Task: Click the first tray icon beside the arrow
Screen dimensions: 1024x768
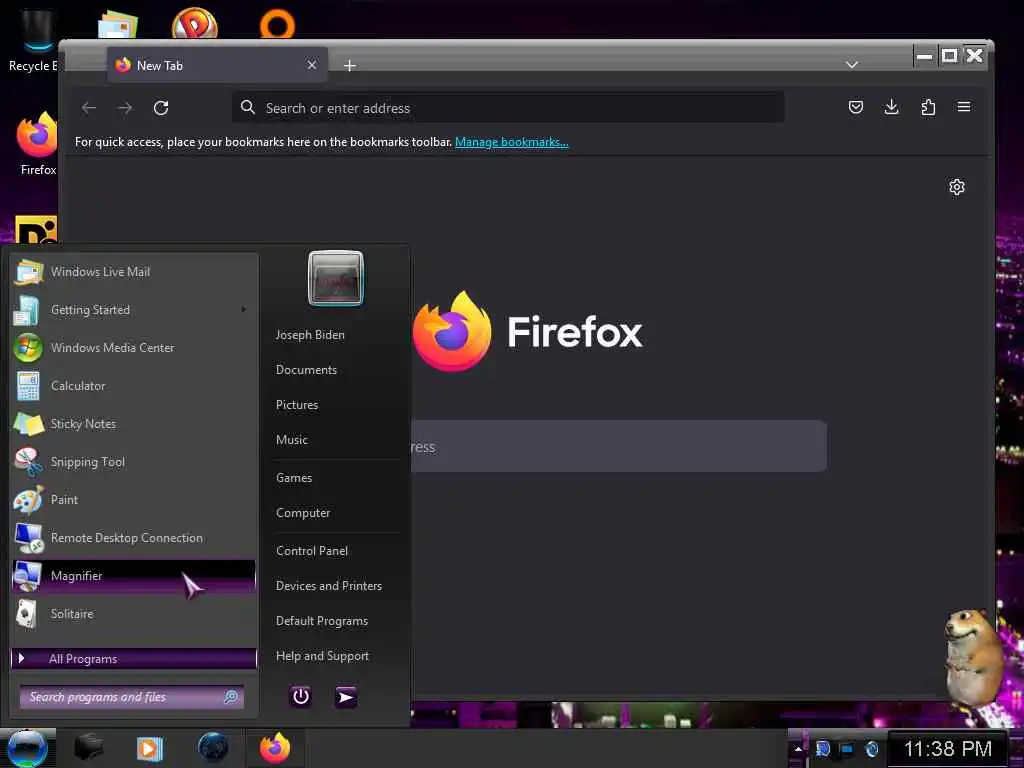Action: coord(822,749)
